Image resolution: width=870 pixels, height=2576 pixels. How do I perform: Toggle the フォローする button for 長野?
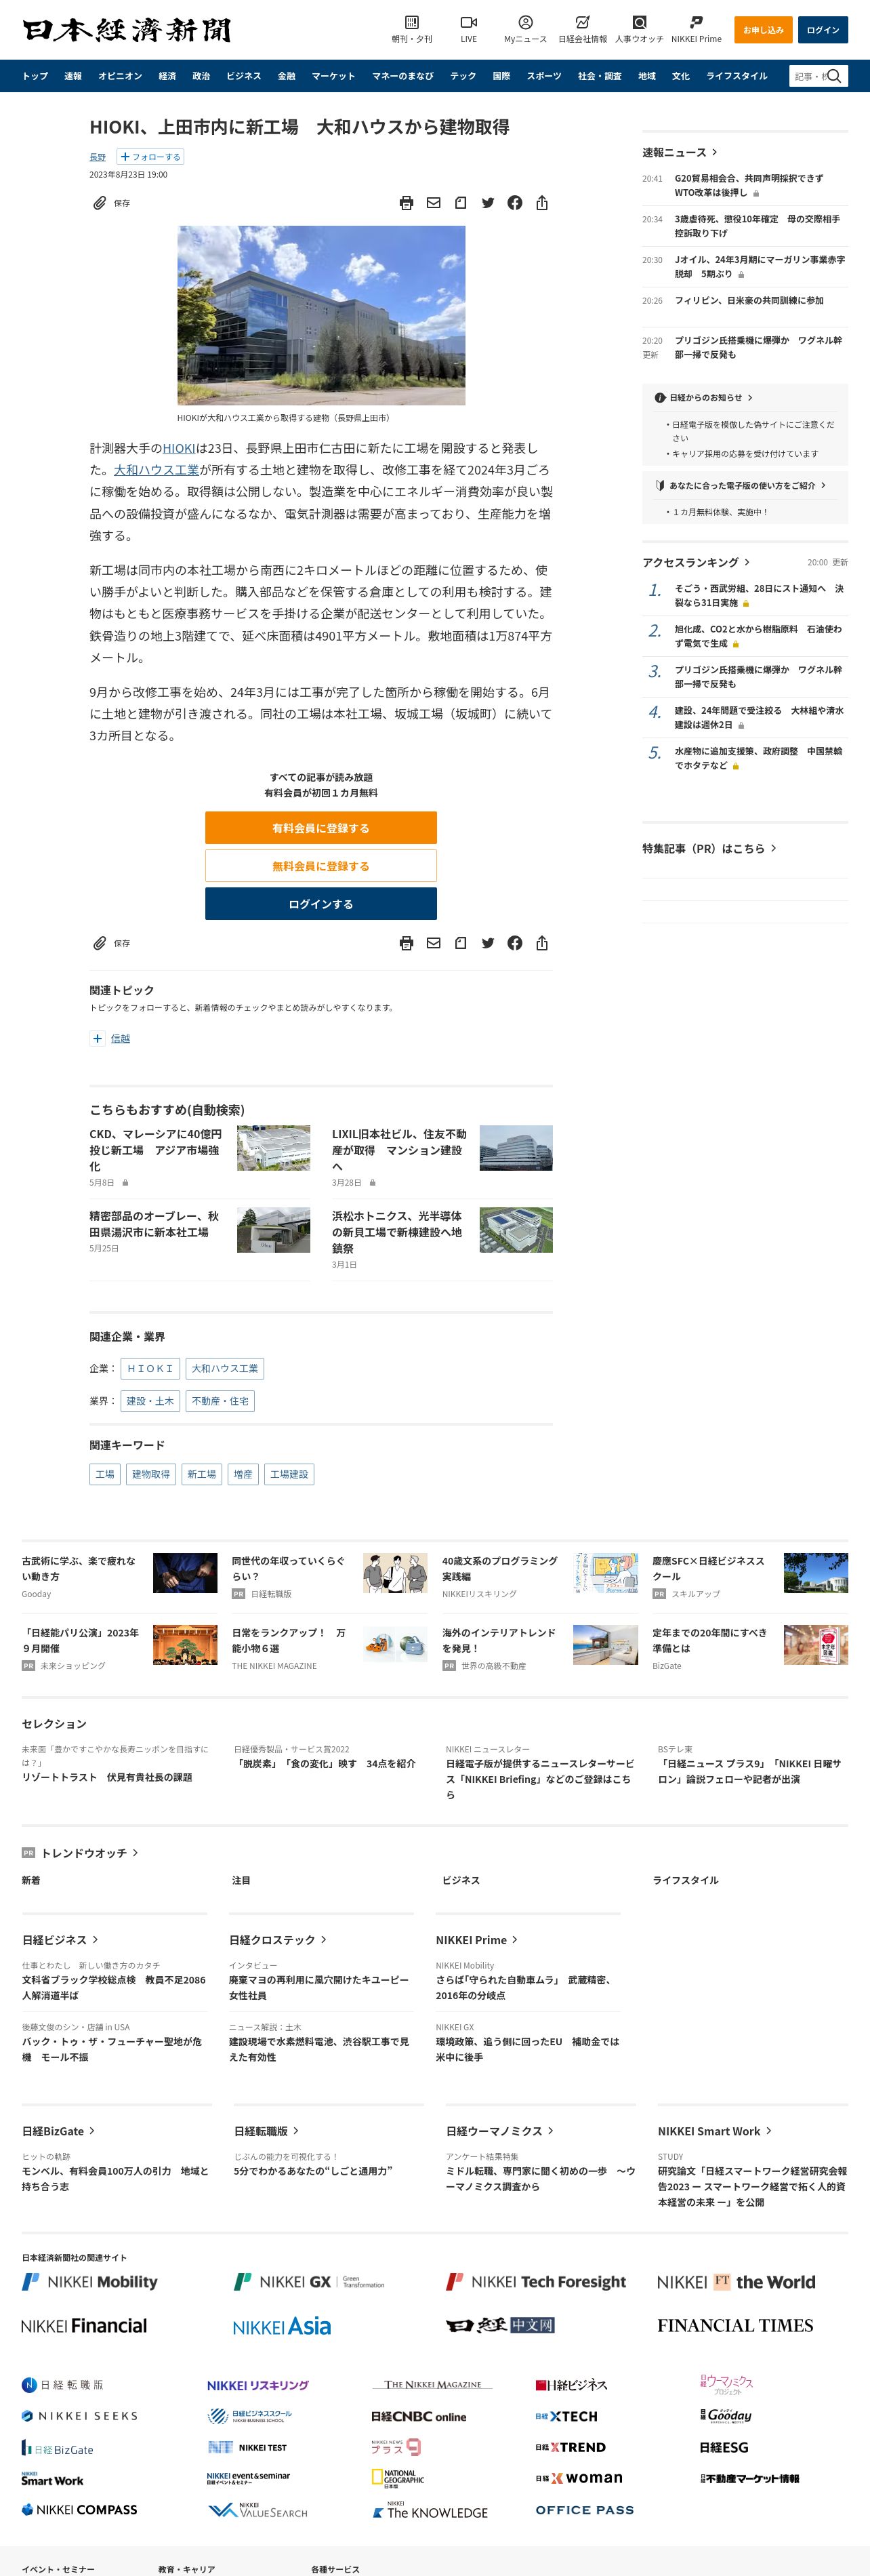click(x=150, y=157)
